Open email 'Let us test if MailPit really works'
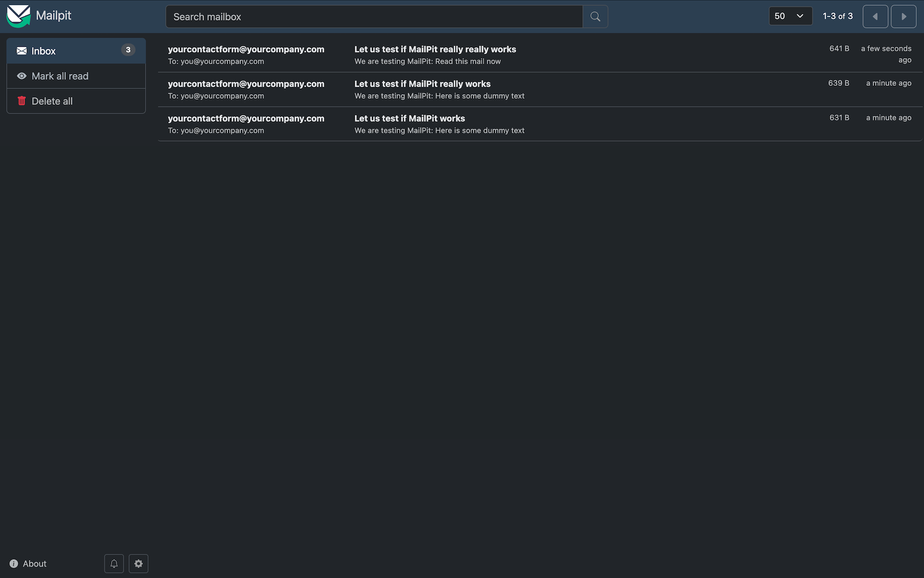This screenshot has width=924, height=578. [422, 84]
